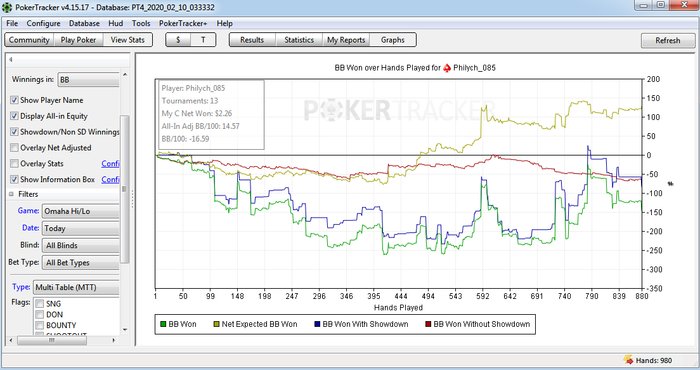
Task: Collapse the left panel with the small arrow
Action: 10,59
